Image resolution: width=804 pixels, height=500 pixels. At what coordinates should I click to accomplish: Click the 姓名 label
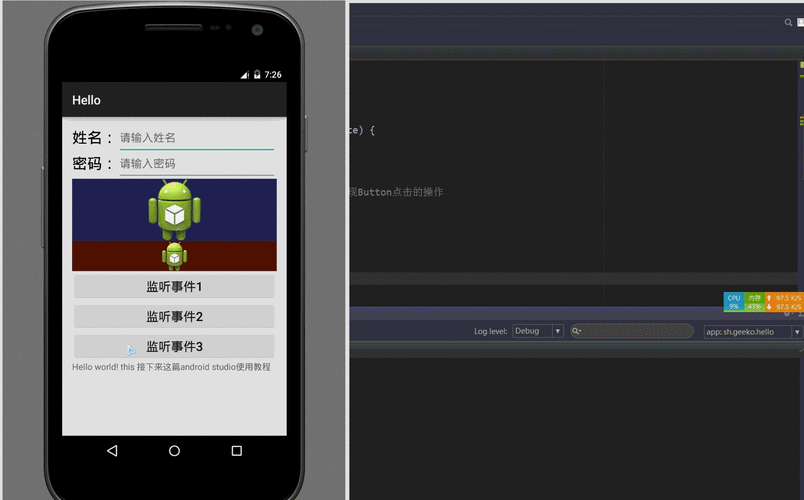92,138
